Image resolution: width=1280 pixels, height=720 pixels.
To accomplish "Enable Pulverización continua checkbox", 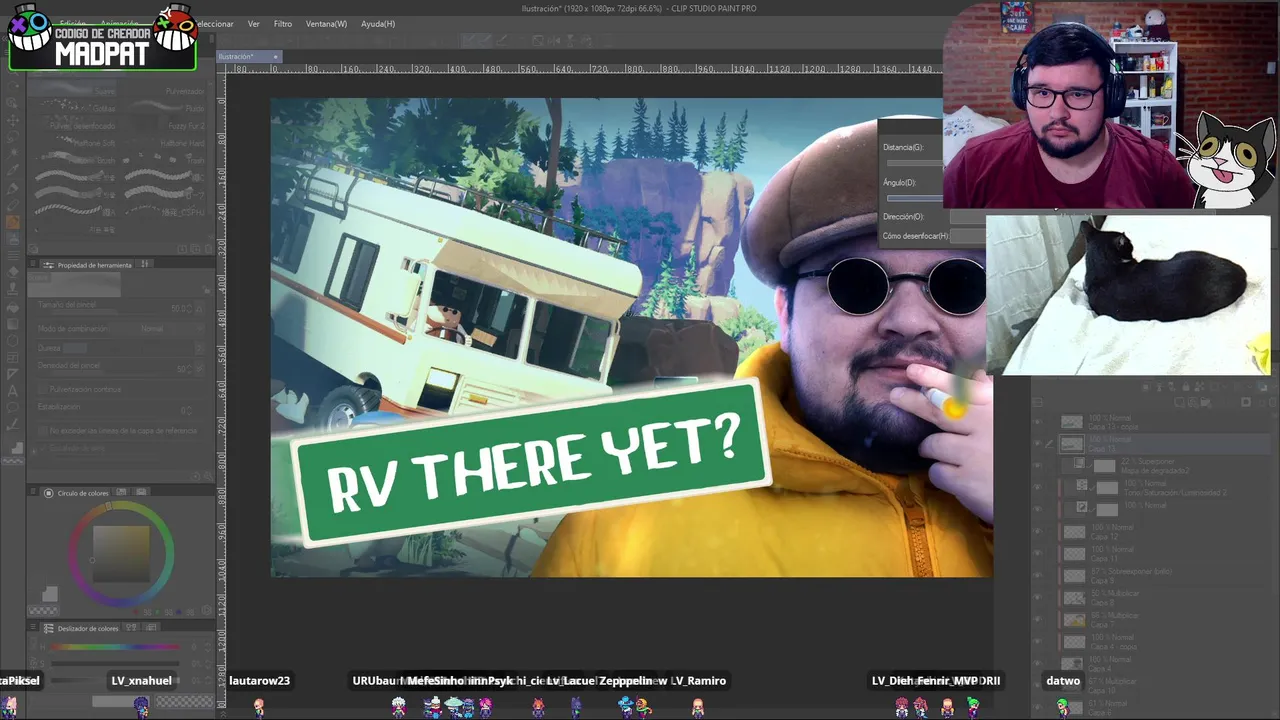I will click(x=43, y=389).
